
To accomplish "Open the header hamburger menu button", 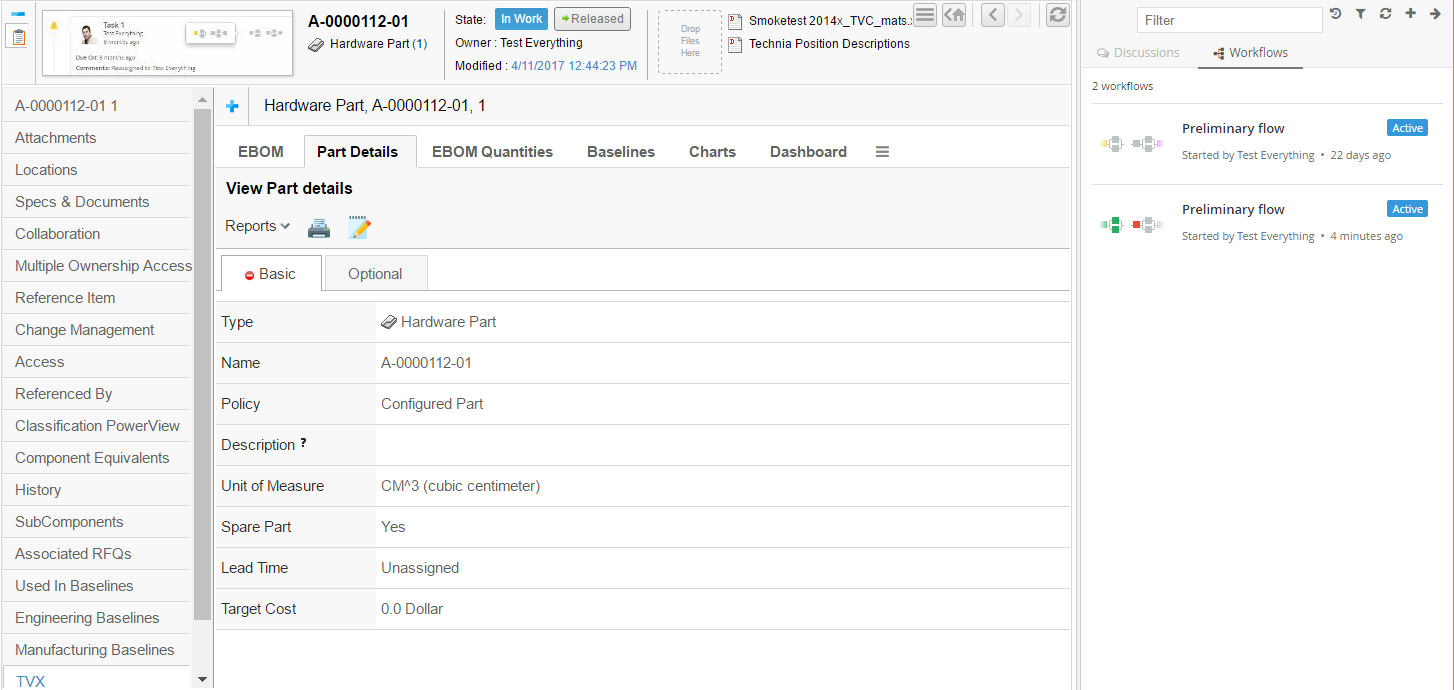I will tap(925, 15).
